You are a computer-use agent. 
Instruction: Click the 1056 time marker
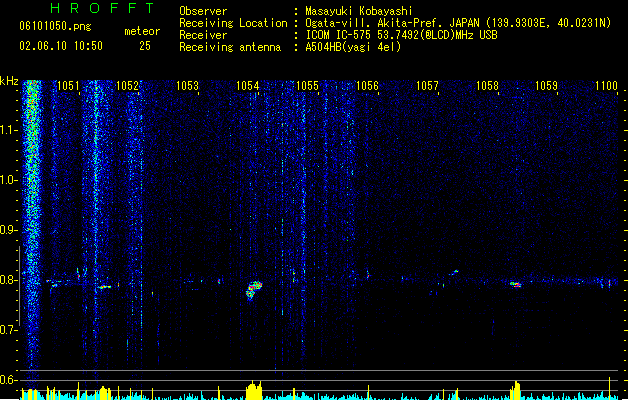(367, 86)
